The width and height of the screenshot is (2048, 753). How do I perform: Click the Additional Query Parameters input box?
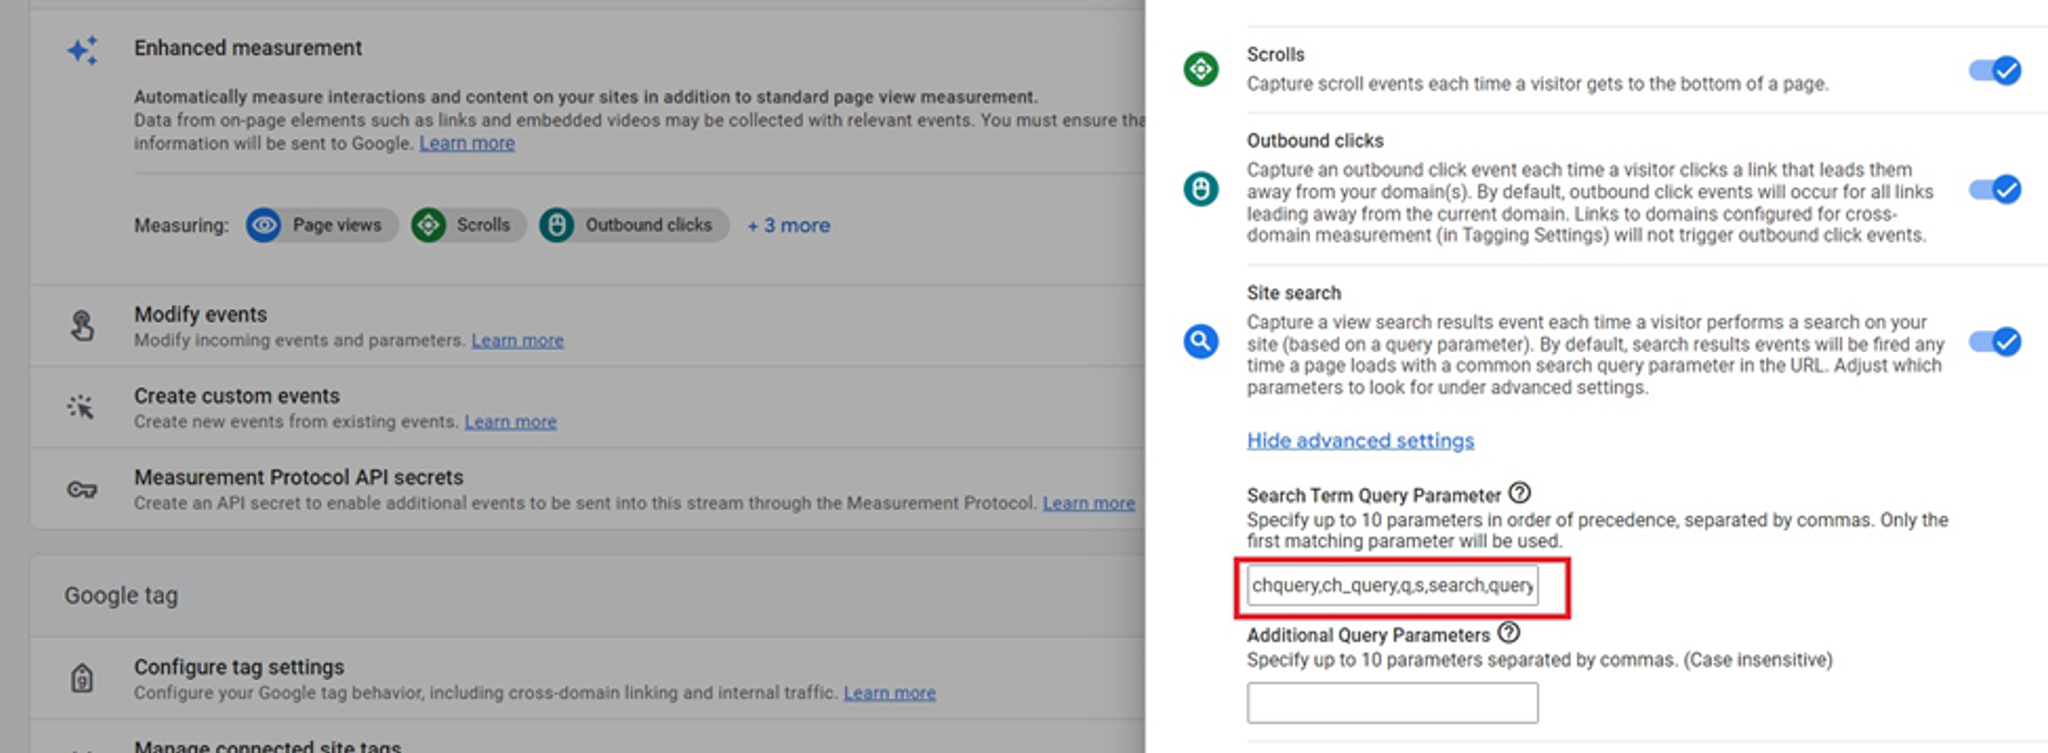click(1392, 703)
